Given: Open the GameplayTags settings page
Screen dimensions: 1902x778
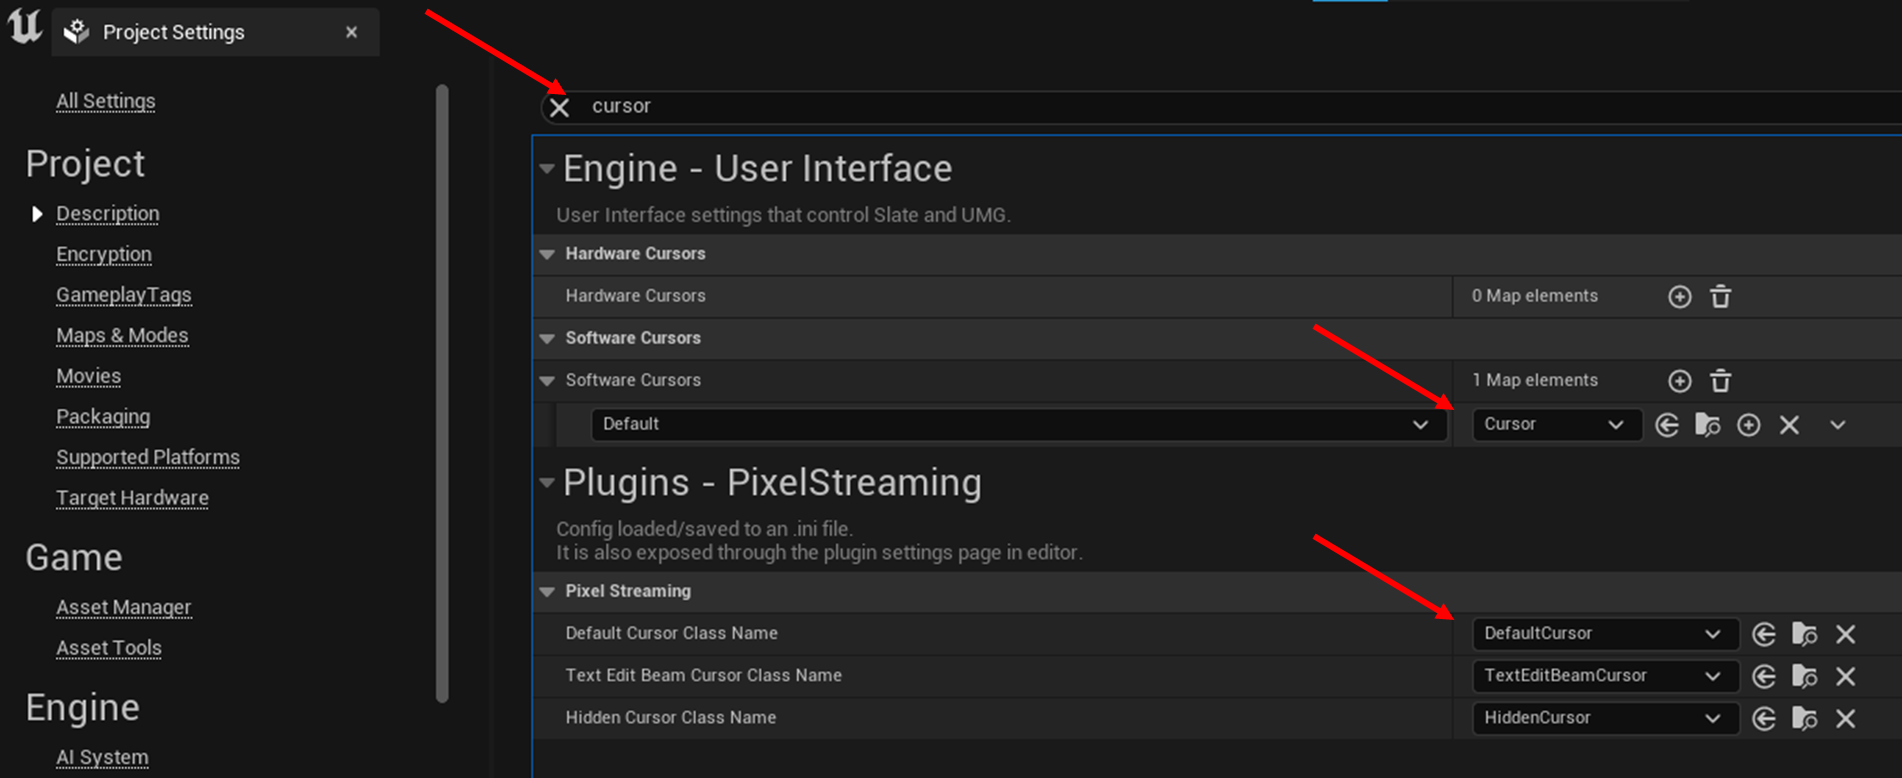Looking at the screenshot, I should (124, 295).
